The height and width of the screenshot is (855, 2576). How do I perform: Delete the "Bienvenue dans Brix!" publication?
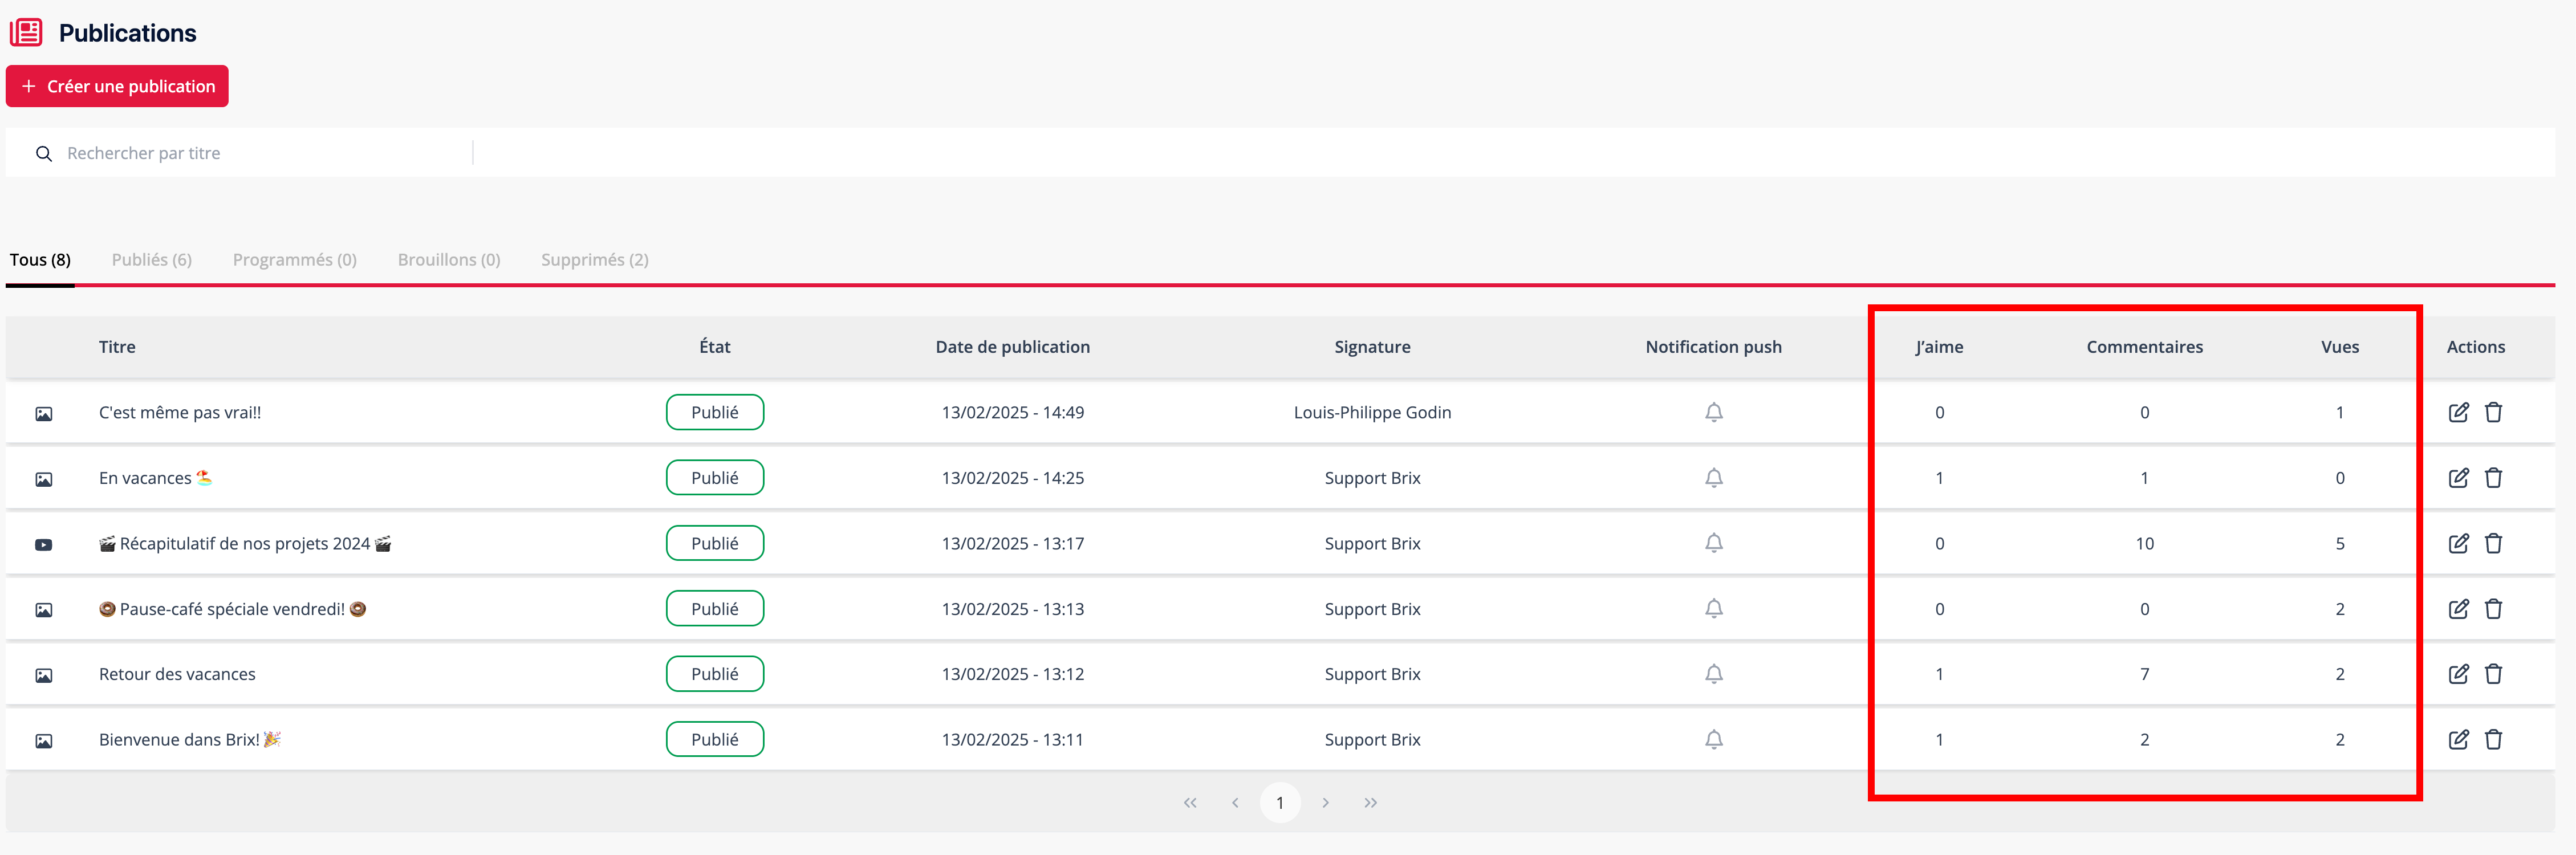click(x=2493, y=740)
